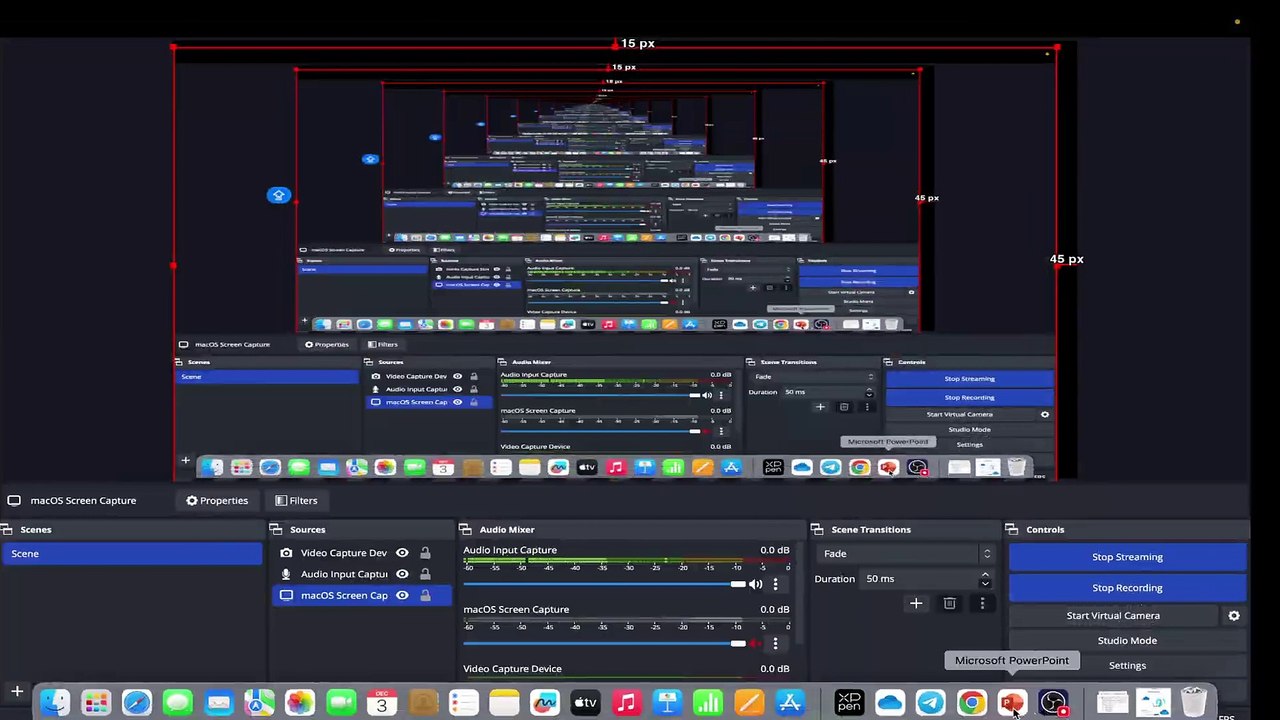
Task: Toggle lock on macOS Screen Capture source
Action: pos(425,595)
